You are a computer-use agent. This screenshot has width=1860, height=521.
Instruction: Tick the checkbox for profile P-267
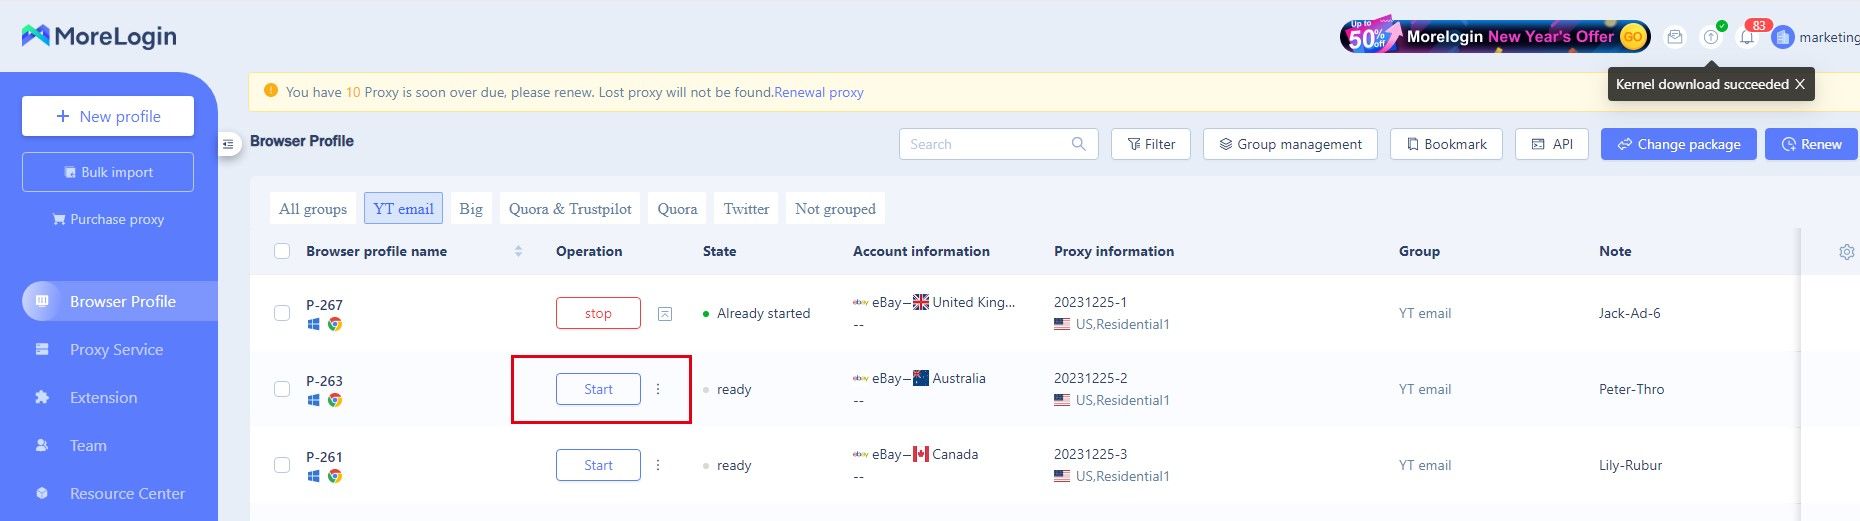[282, 313]
